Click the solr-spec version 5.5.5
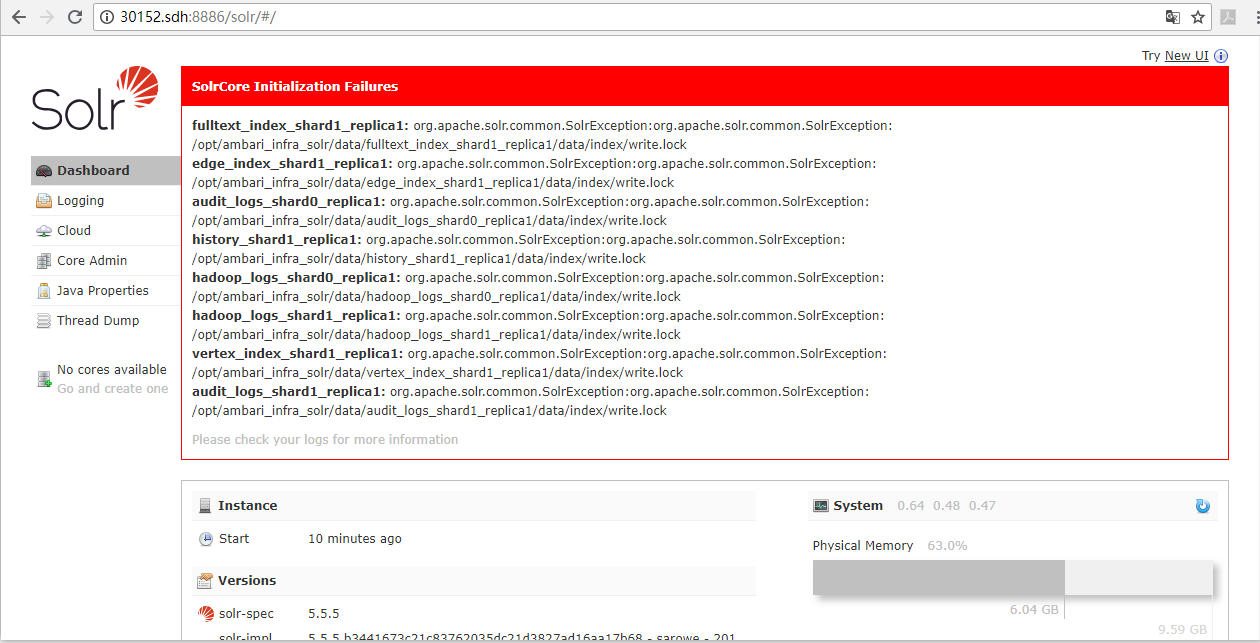This screenshot has width=1260, height=643. tap(323, 614)
